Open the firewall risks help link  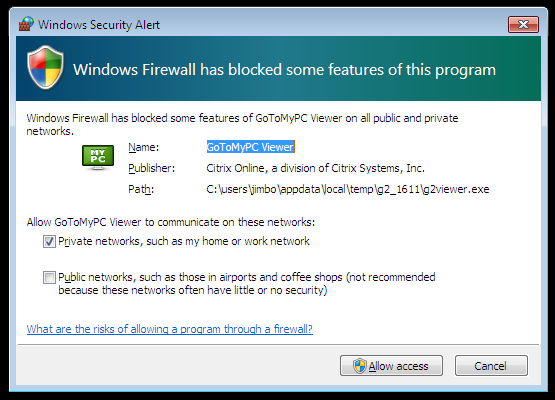pyautogui.click(x=170, y=329)
